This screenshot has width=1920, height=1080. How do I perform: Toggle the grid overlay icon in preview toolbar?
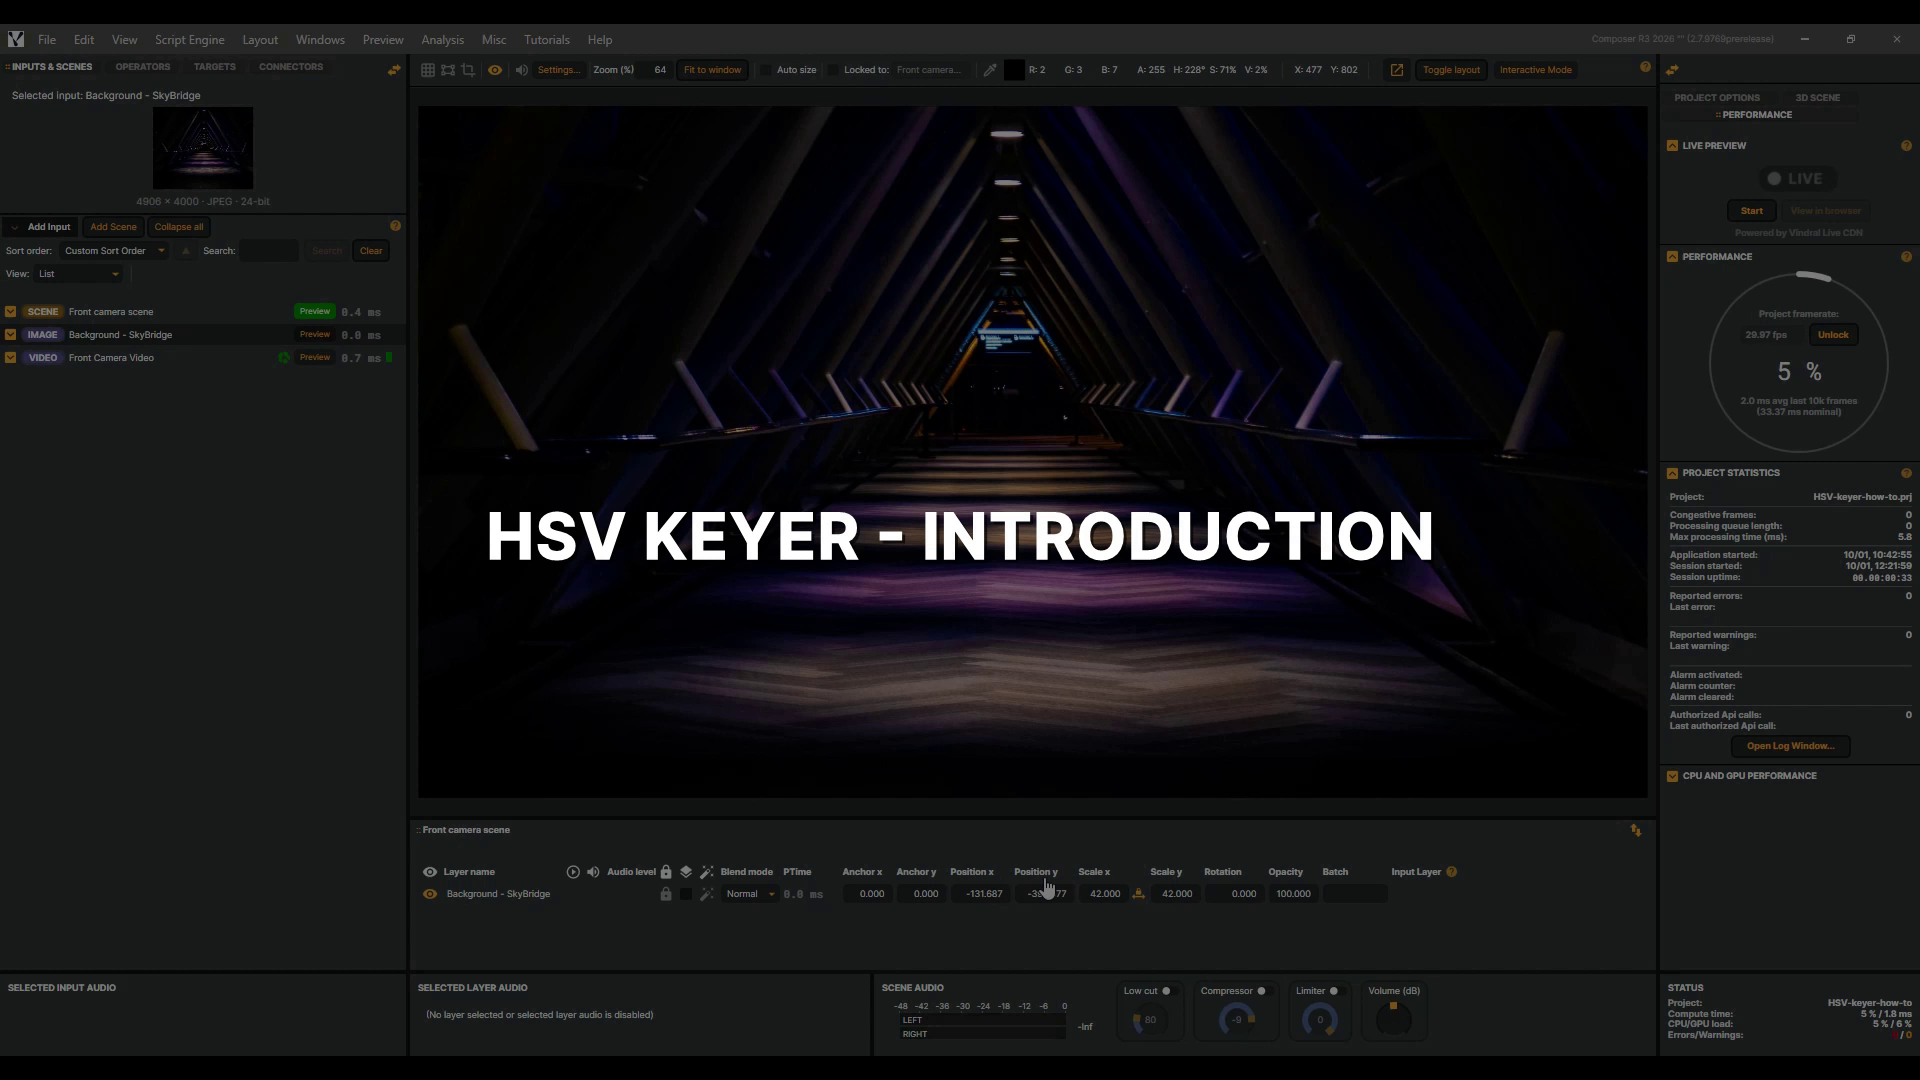click(x=427, y=70)
